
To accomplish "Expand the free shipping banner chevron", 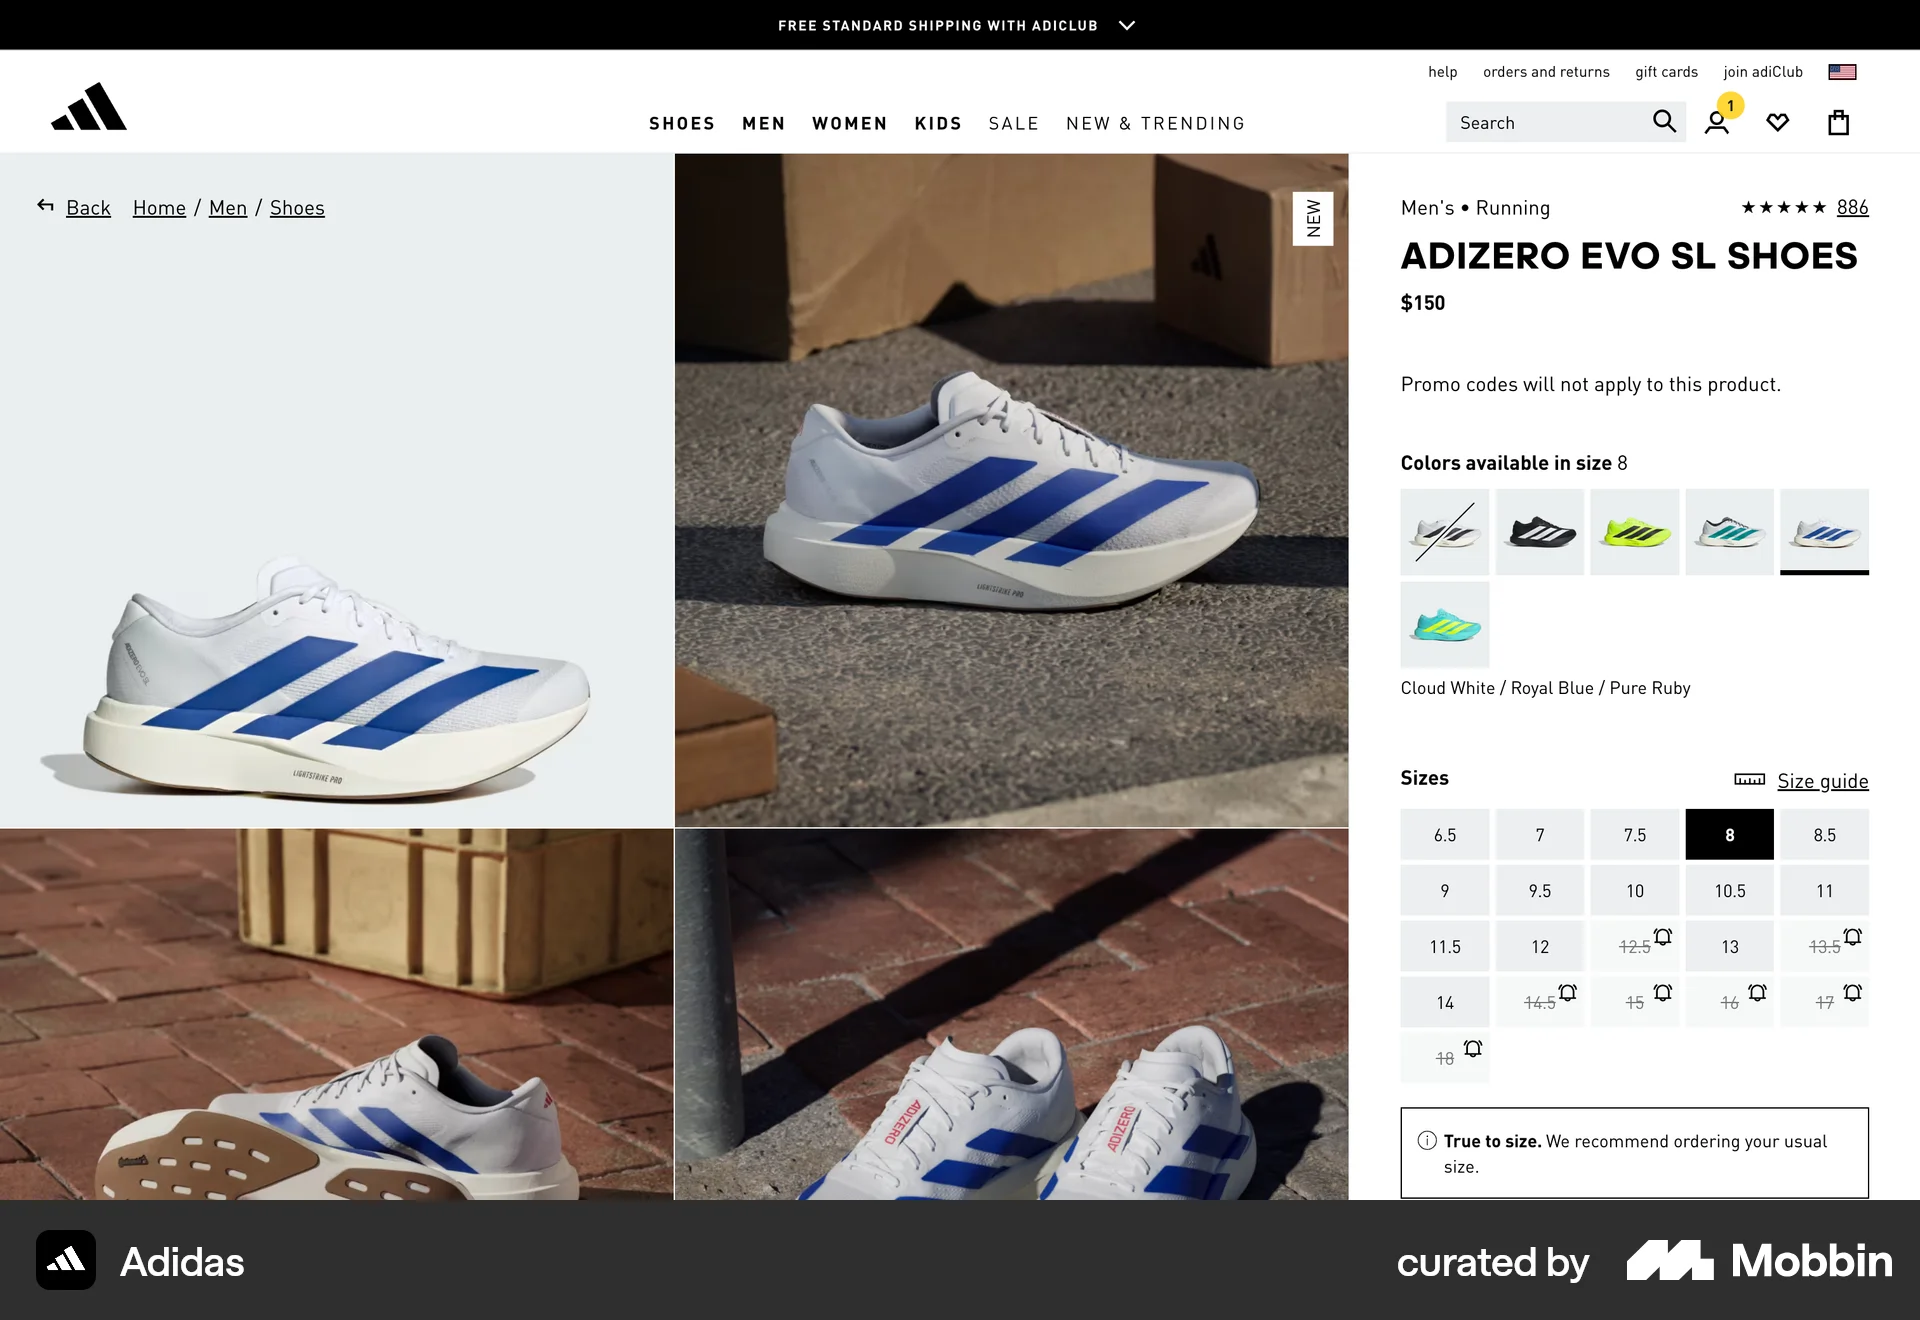I will point(1126,25).
